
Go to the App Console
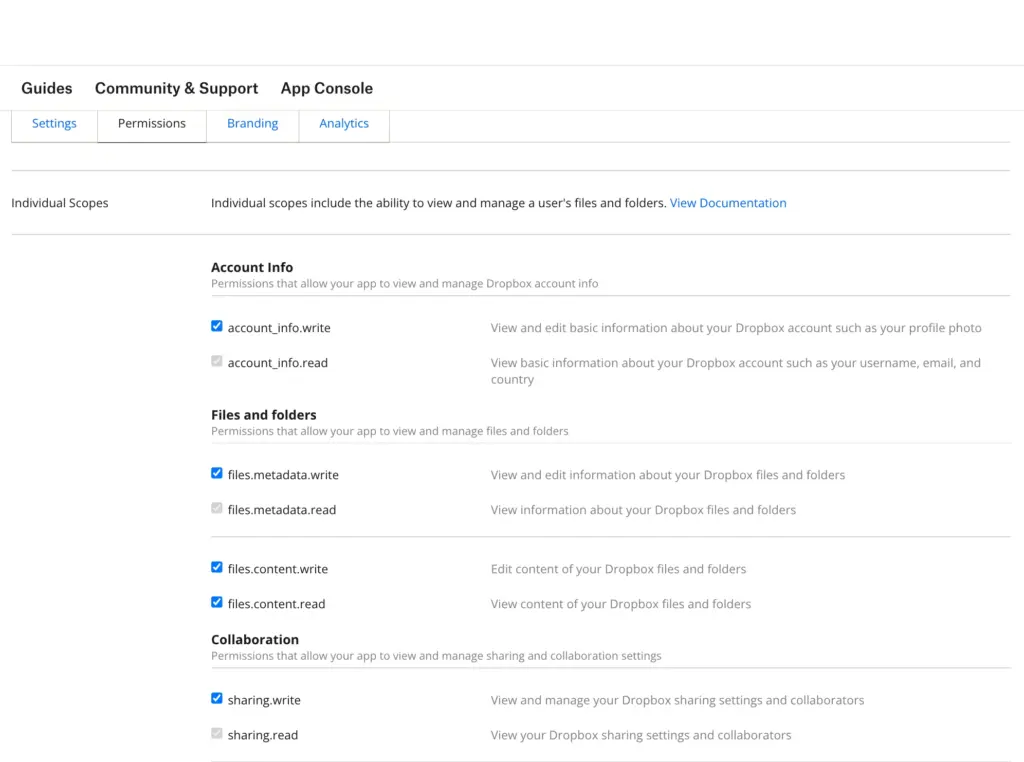[326, 88]
